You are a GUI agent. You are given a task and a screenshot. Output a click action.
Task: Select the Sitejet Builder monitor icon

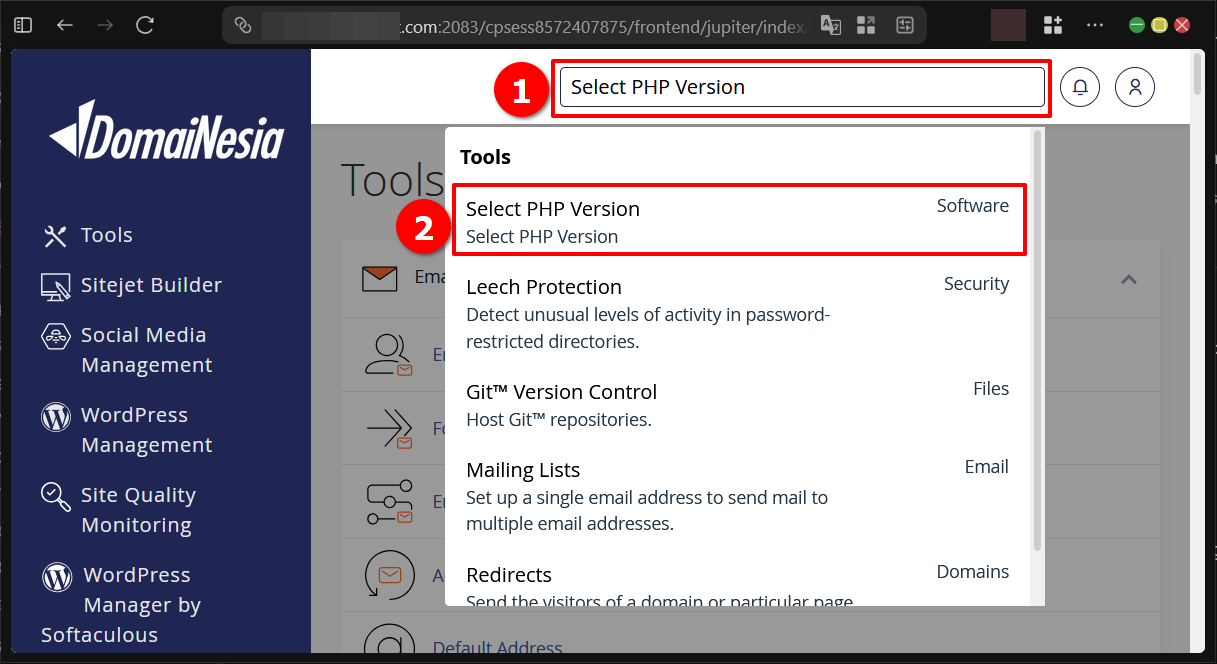(x=55, y=285)
